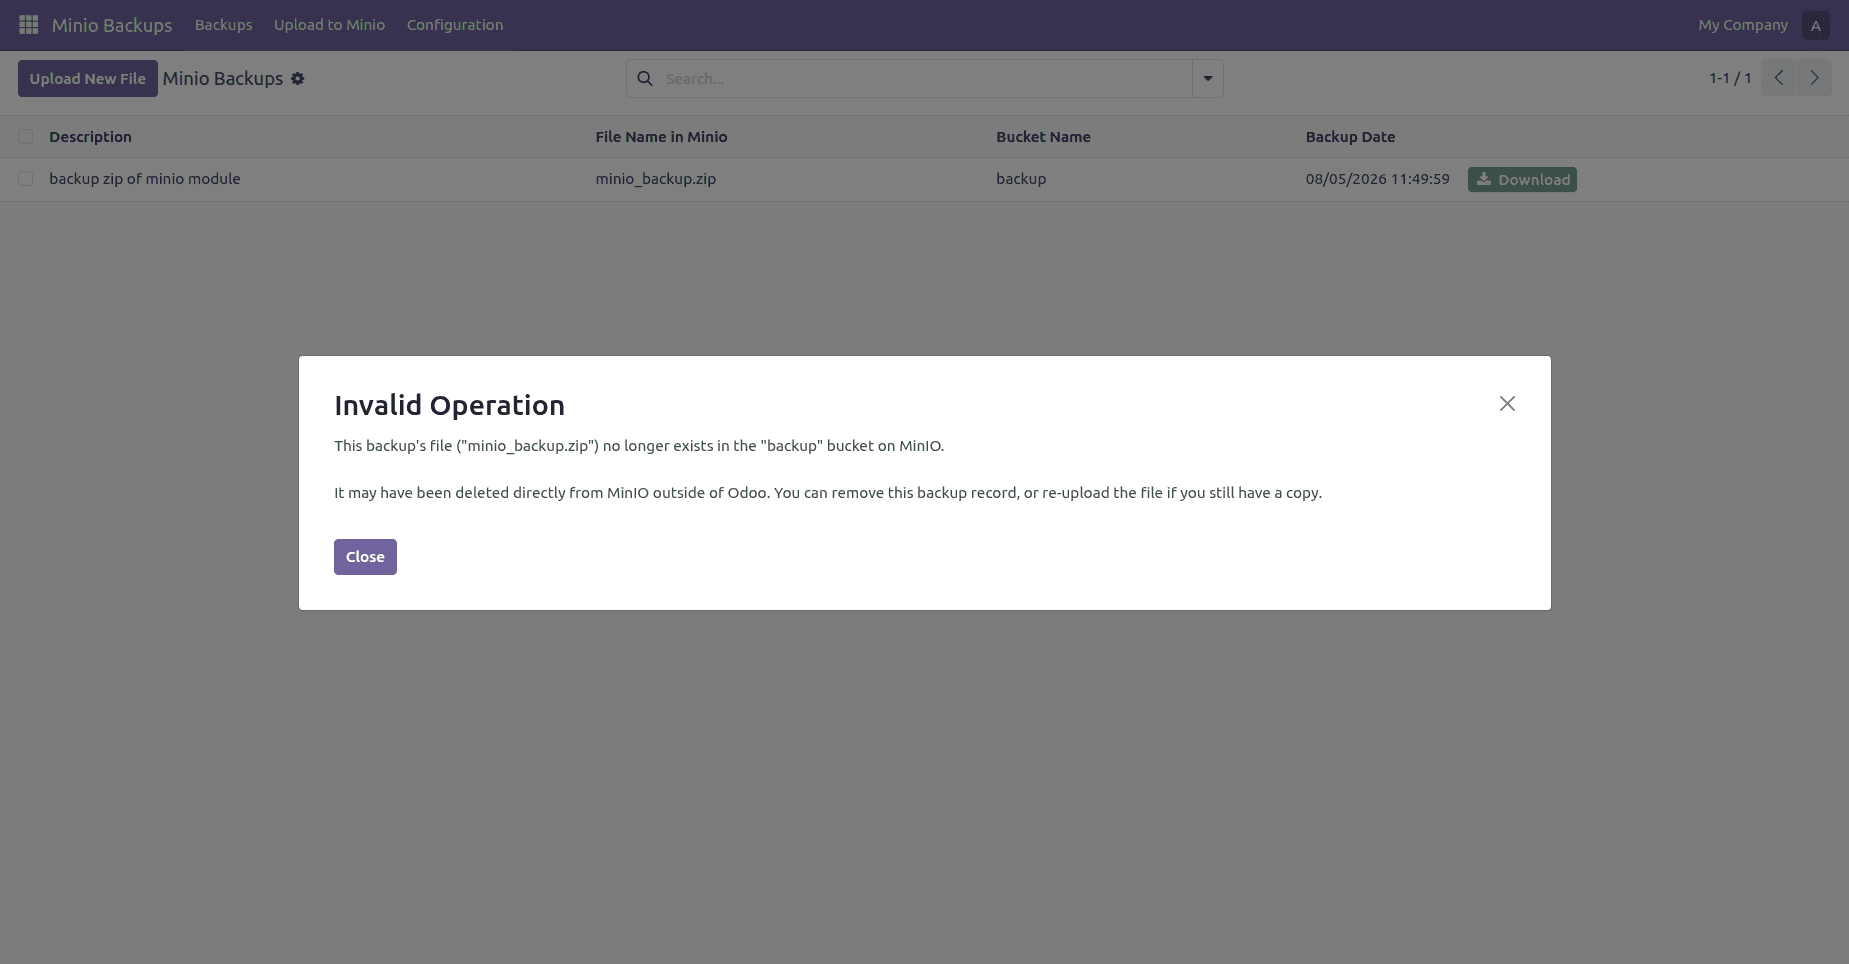Click the Minio Backups app title

[x=112, y=25]
